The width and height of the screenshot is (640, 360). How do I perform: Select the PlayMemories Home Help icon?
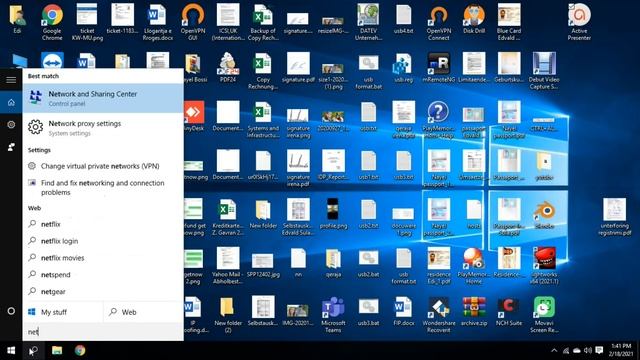[438, 120]
